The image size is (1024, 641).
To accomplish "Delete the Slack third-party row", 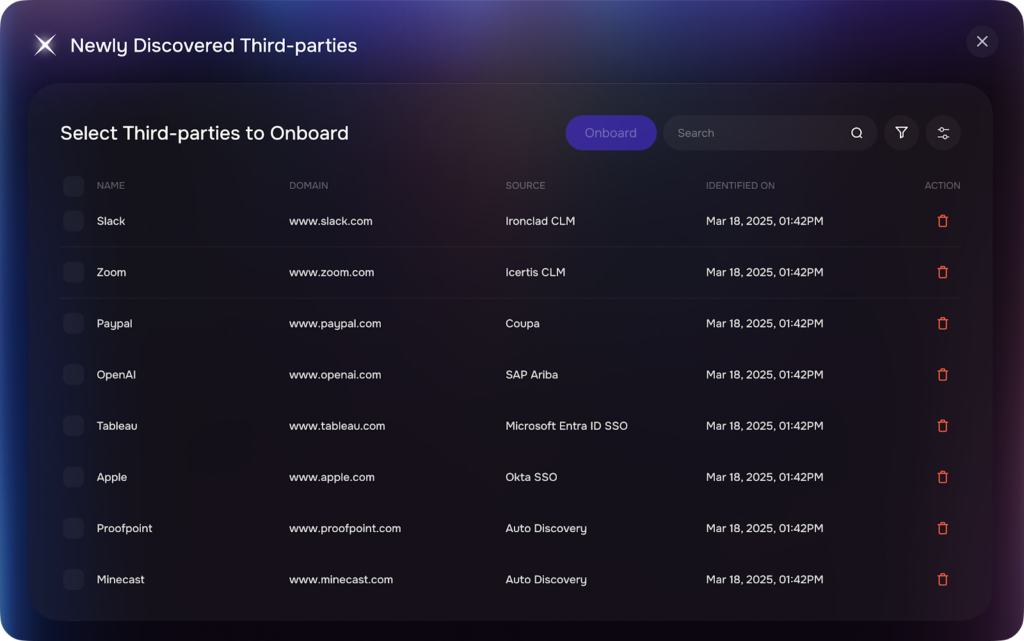I will (x=942, y=221).
